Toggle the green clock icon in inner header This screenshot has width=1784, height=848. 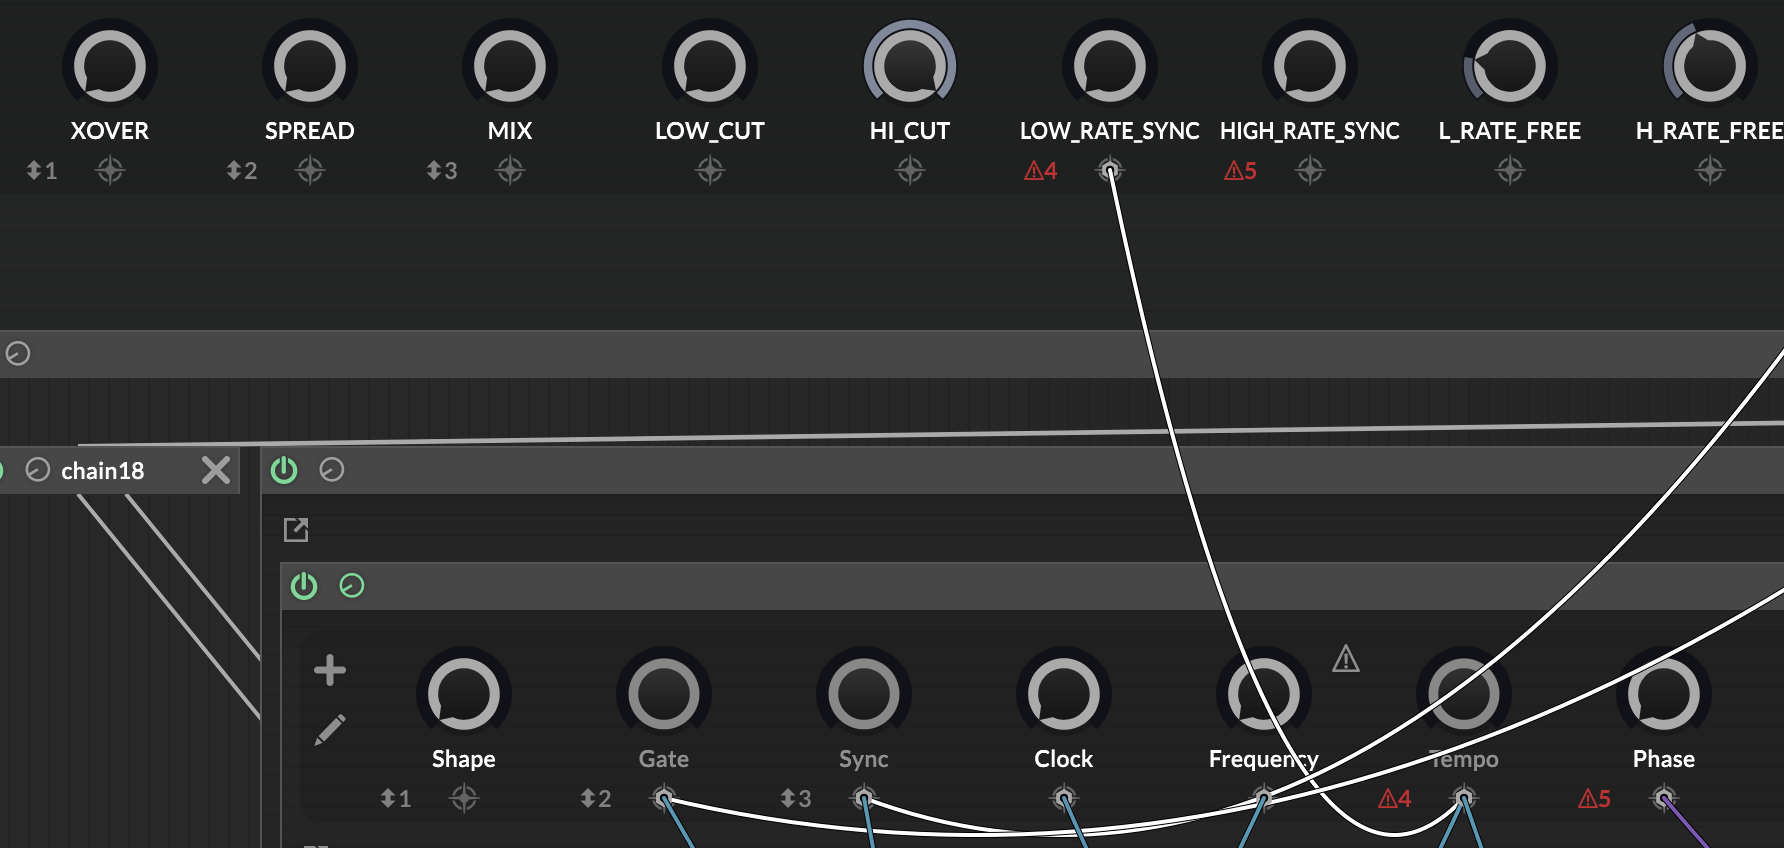(x=352, y=586)
